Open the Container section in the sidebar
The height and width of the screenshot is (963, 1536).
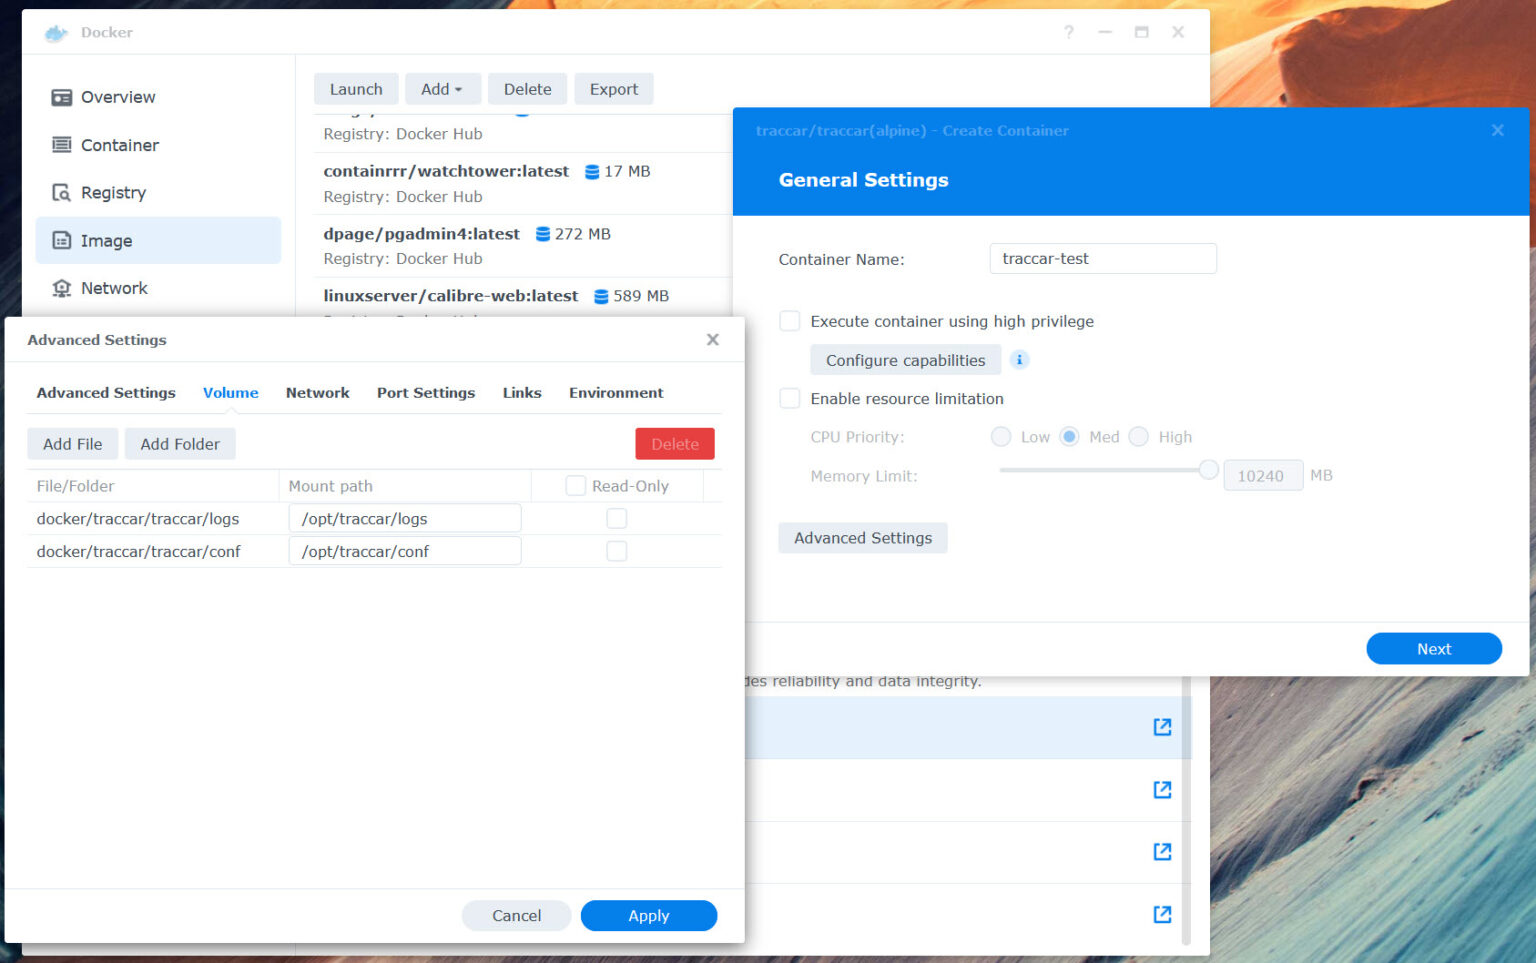click(118, 145)
